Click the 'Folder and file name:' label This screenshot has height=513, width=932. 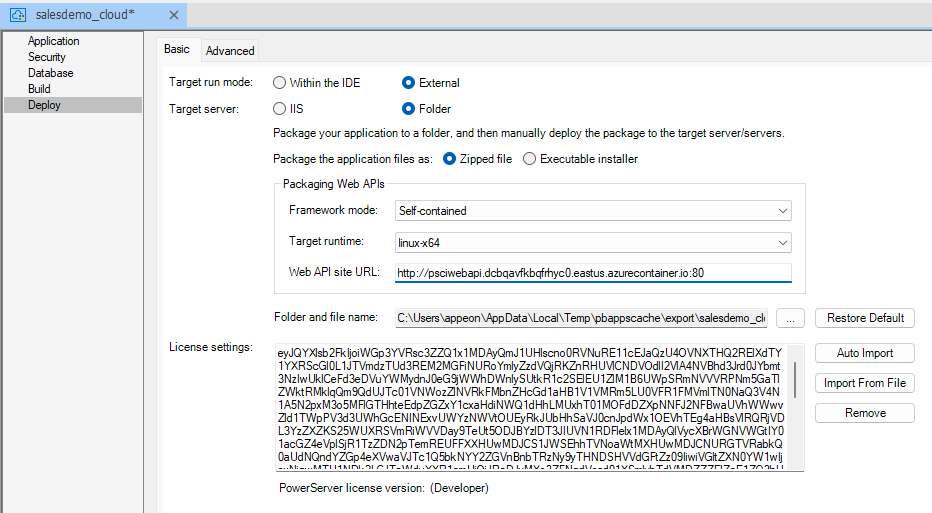[x=326, y=317]
